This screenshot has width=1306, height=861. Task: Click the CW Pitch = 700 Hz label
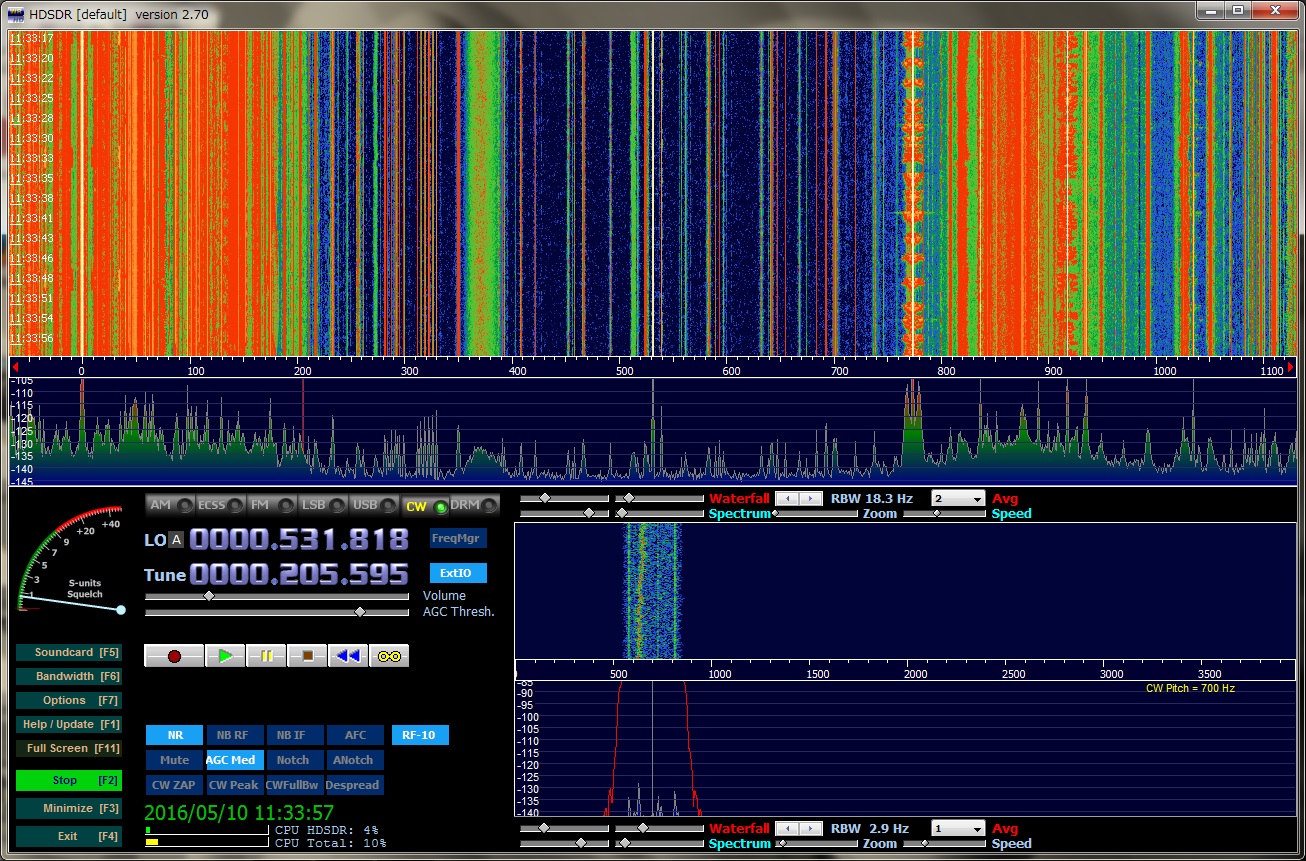pos(1190,688)
